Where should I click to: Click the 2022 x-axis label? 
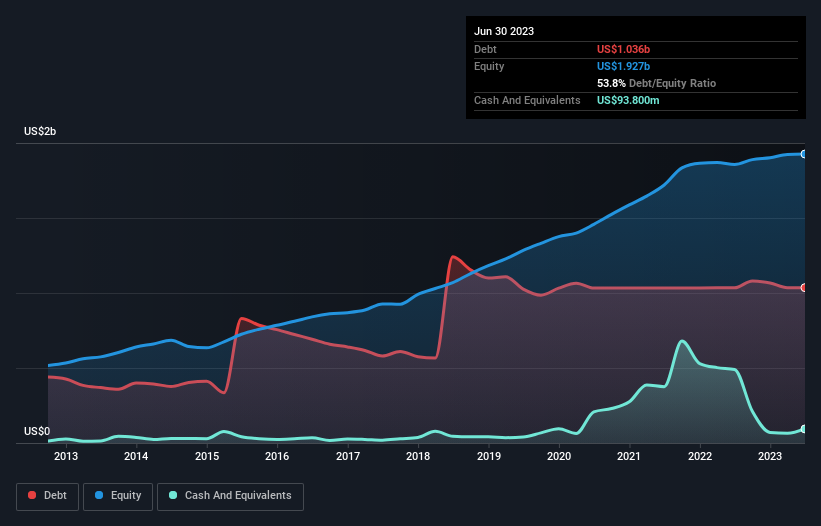pos(700,456)
